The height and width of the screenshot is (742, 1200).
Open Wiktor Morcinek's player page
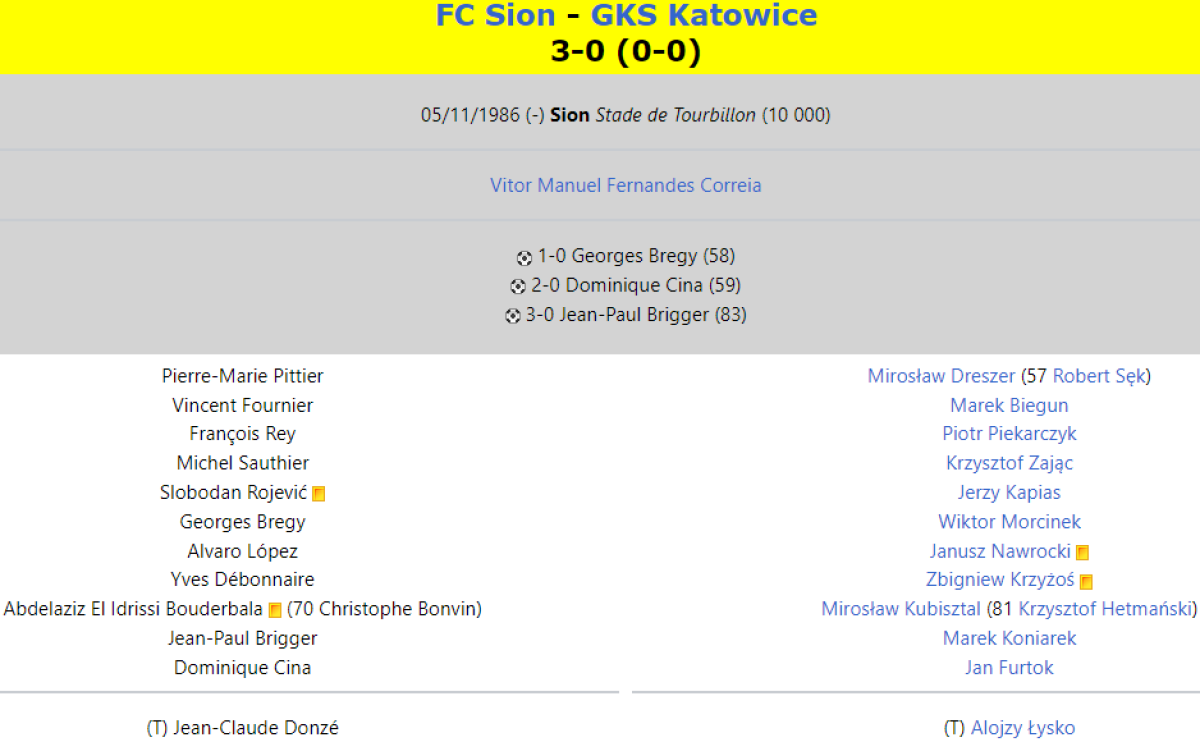point(1009,522)
